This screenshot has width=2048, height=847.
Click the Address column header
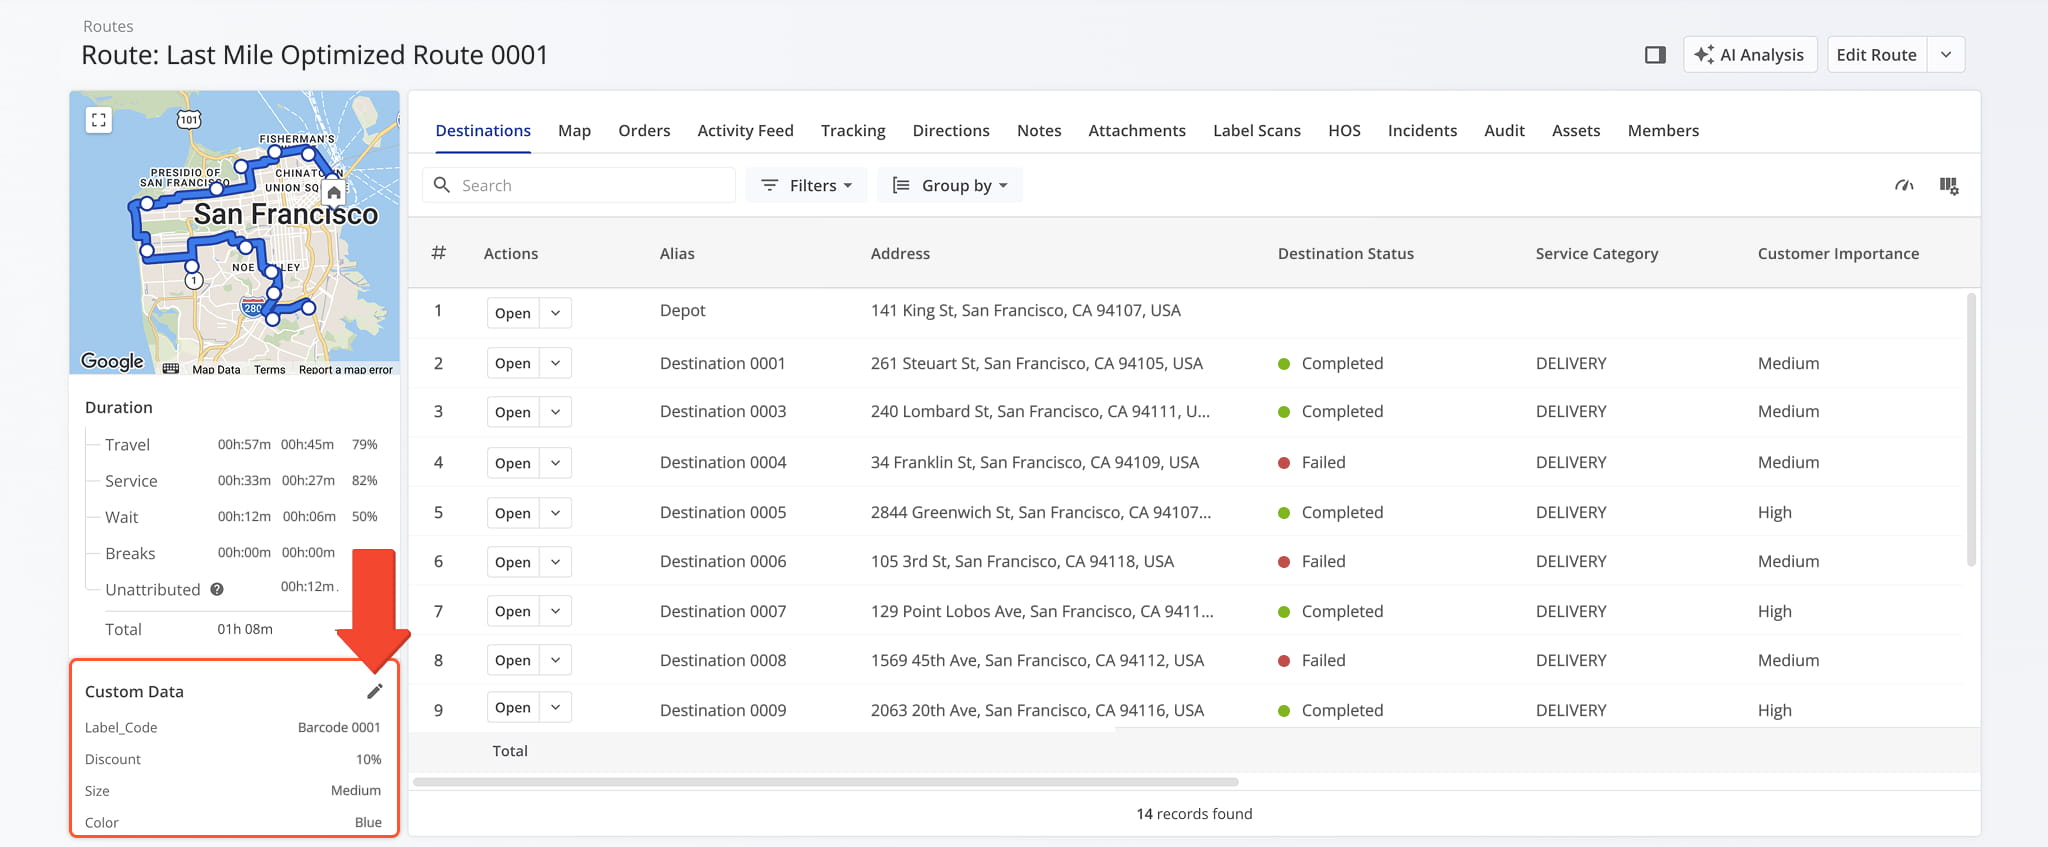coord(900,253)
